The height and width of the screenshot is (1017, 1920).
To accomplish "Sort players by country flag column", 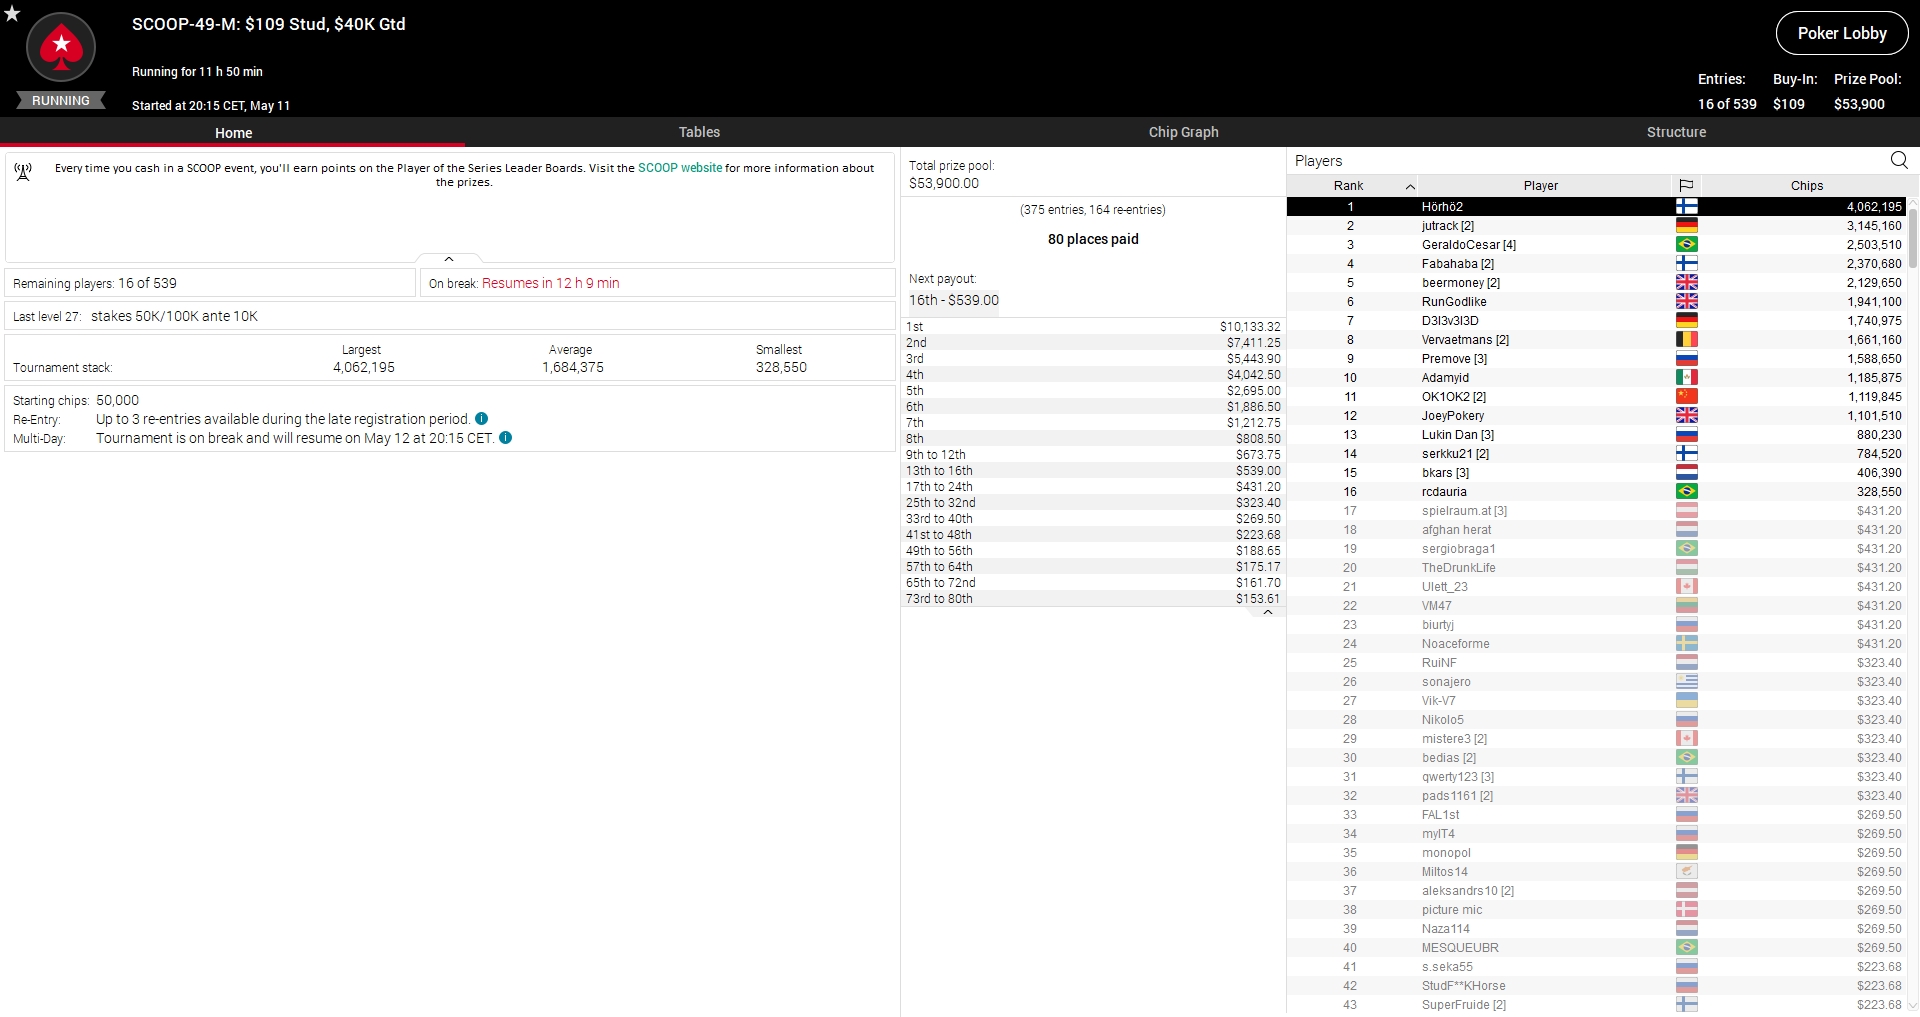I will click(x=1686, y=185).
